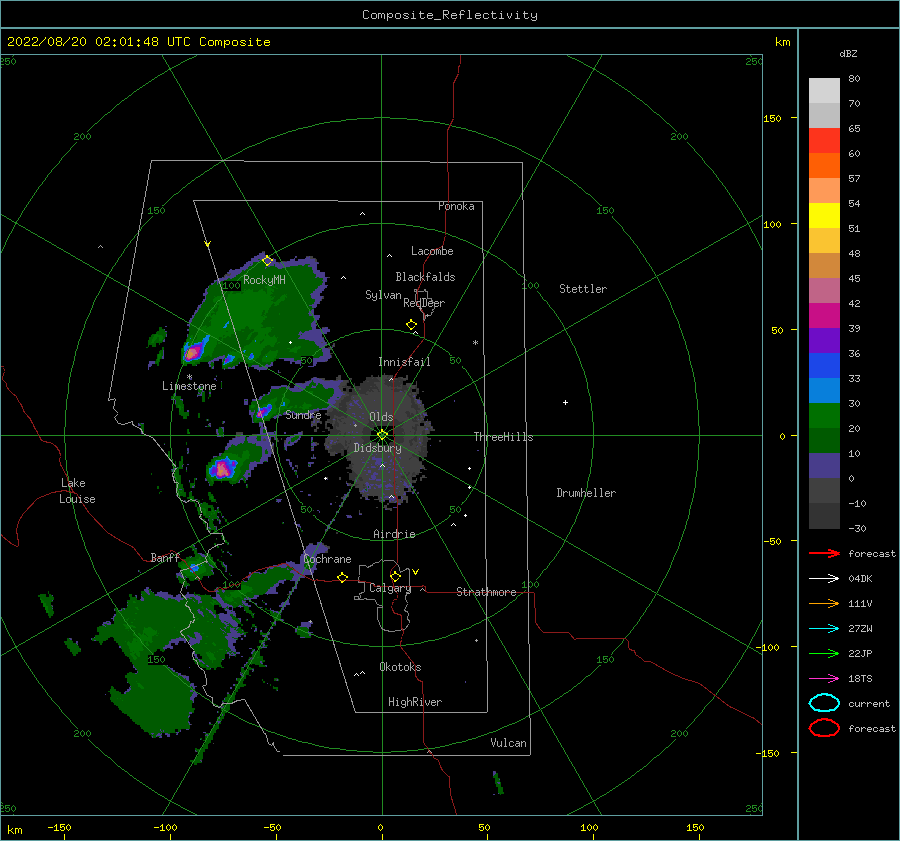Viewport: 900px width, 841px height.
Task: Select the dark orange 57-60 dBZ swatch
Action: pos(824,165)
